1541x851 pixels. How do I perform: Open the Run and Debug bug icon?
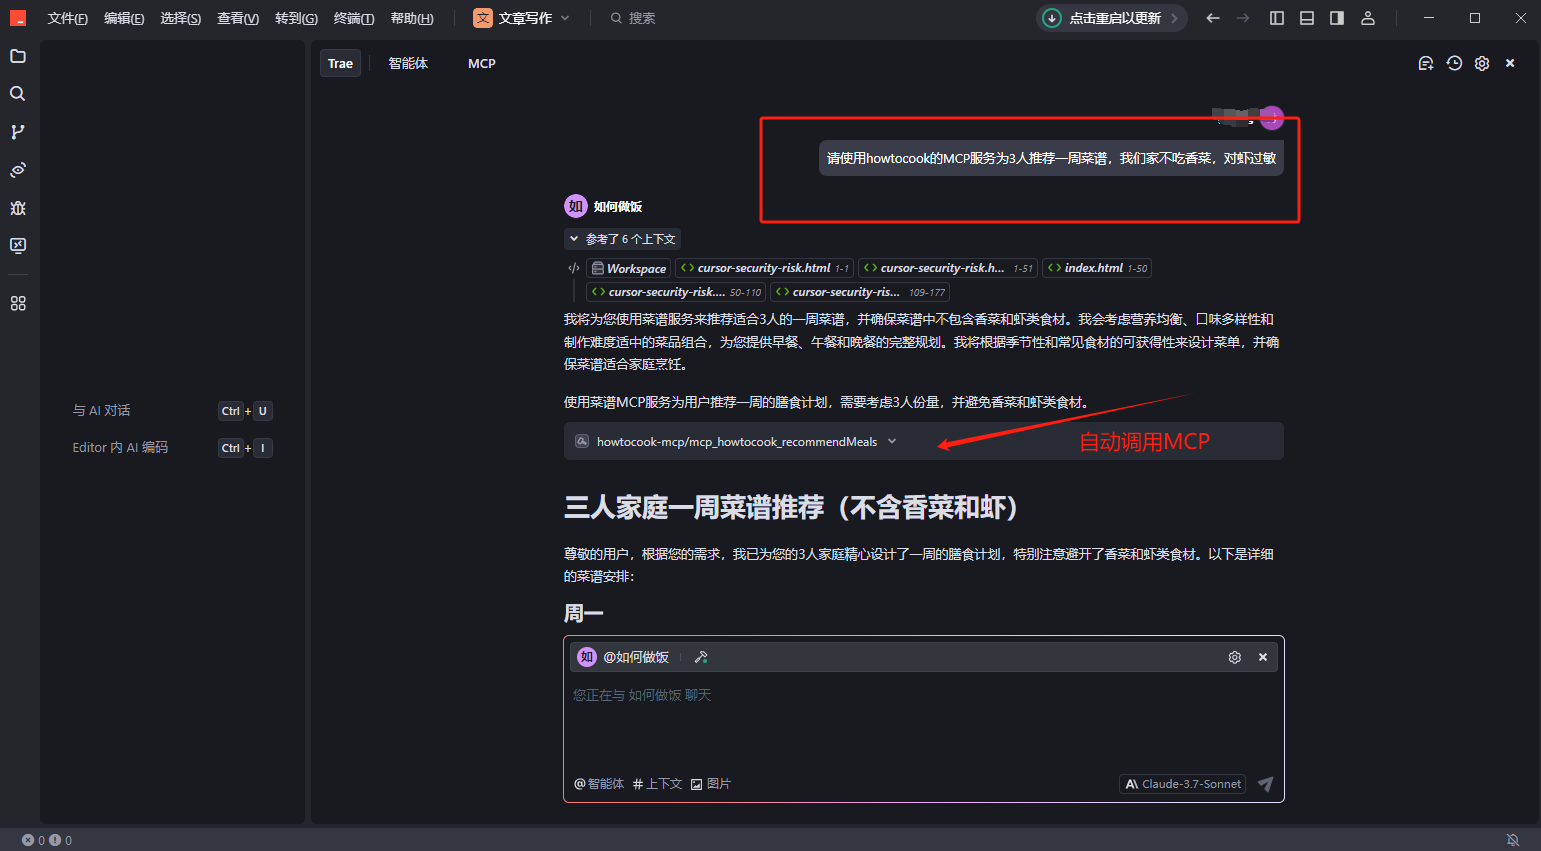(x=18, y=208)
